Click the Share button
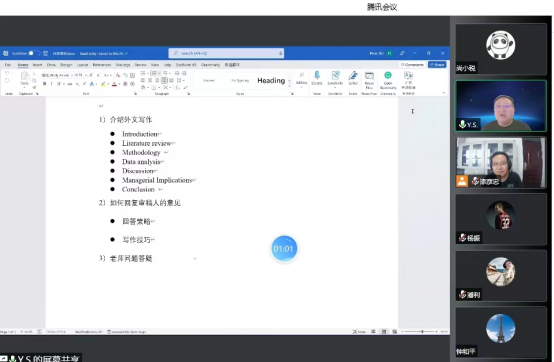The height and width of the screenshot is (362, 554). tap(437, 65)
